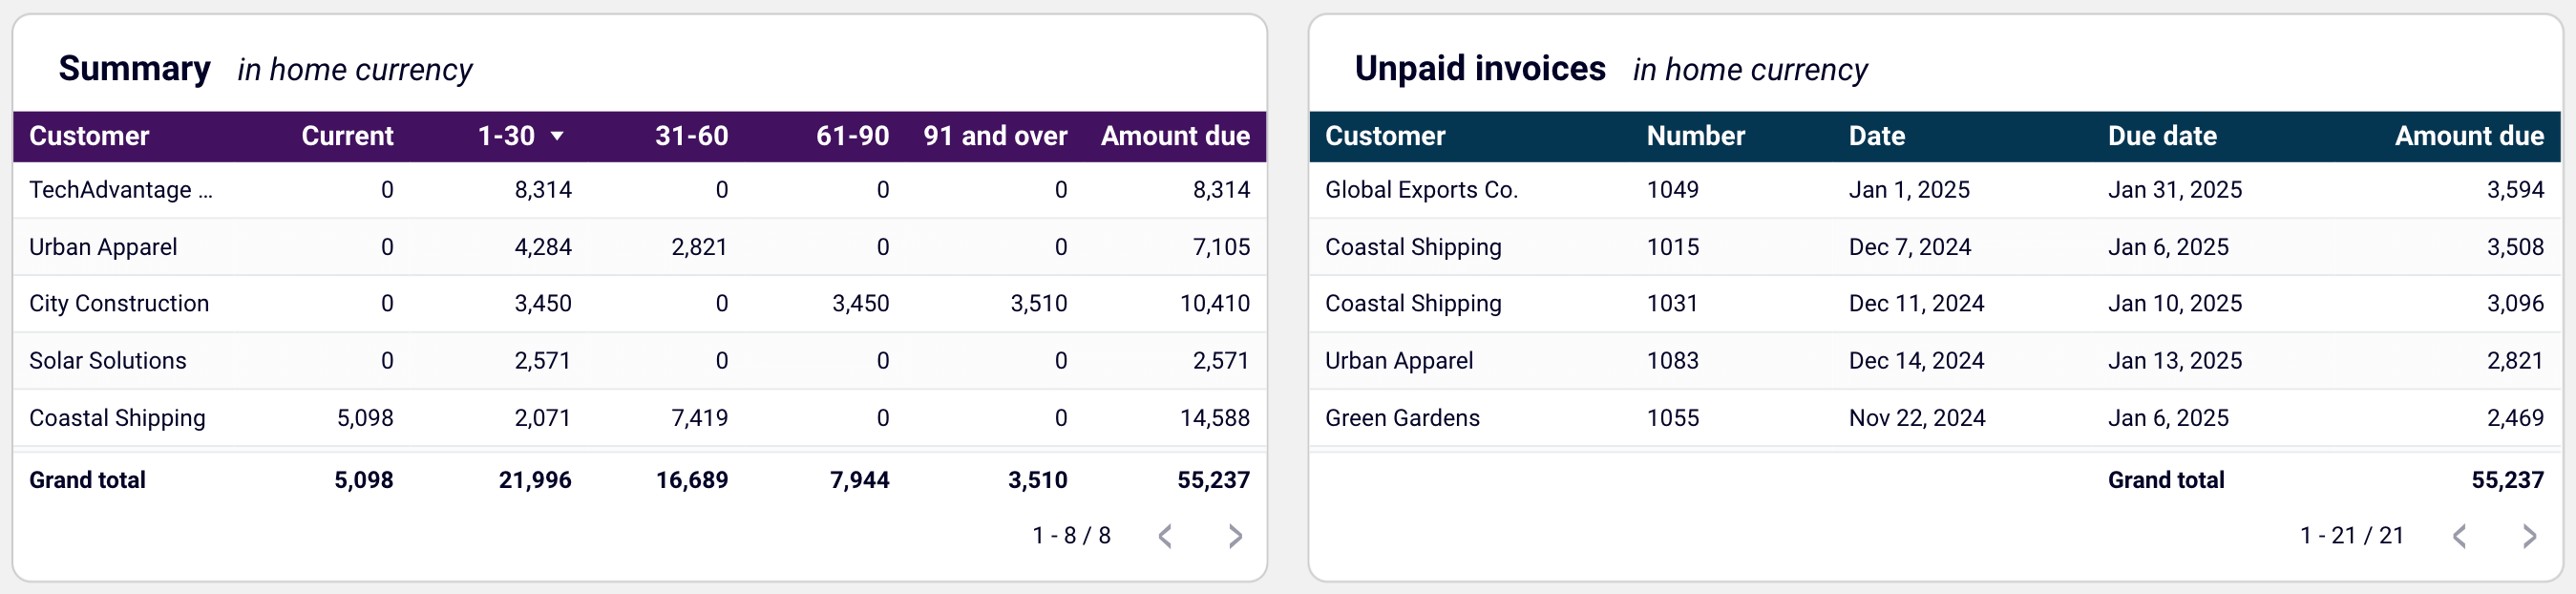Screen dimensions: 2576x594
Task: Sort Summary by 1-30 column header
Action: (506, 136)
